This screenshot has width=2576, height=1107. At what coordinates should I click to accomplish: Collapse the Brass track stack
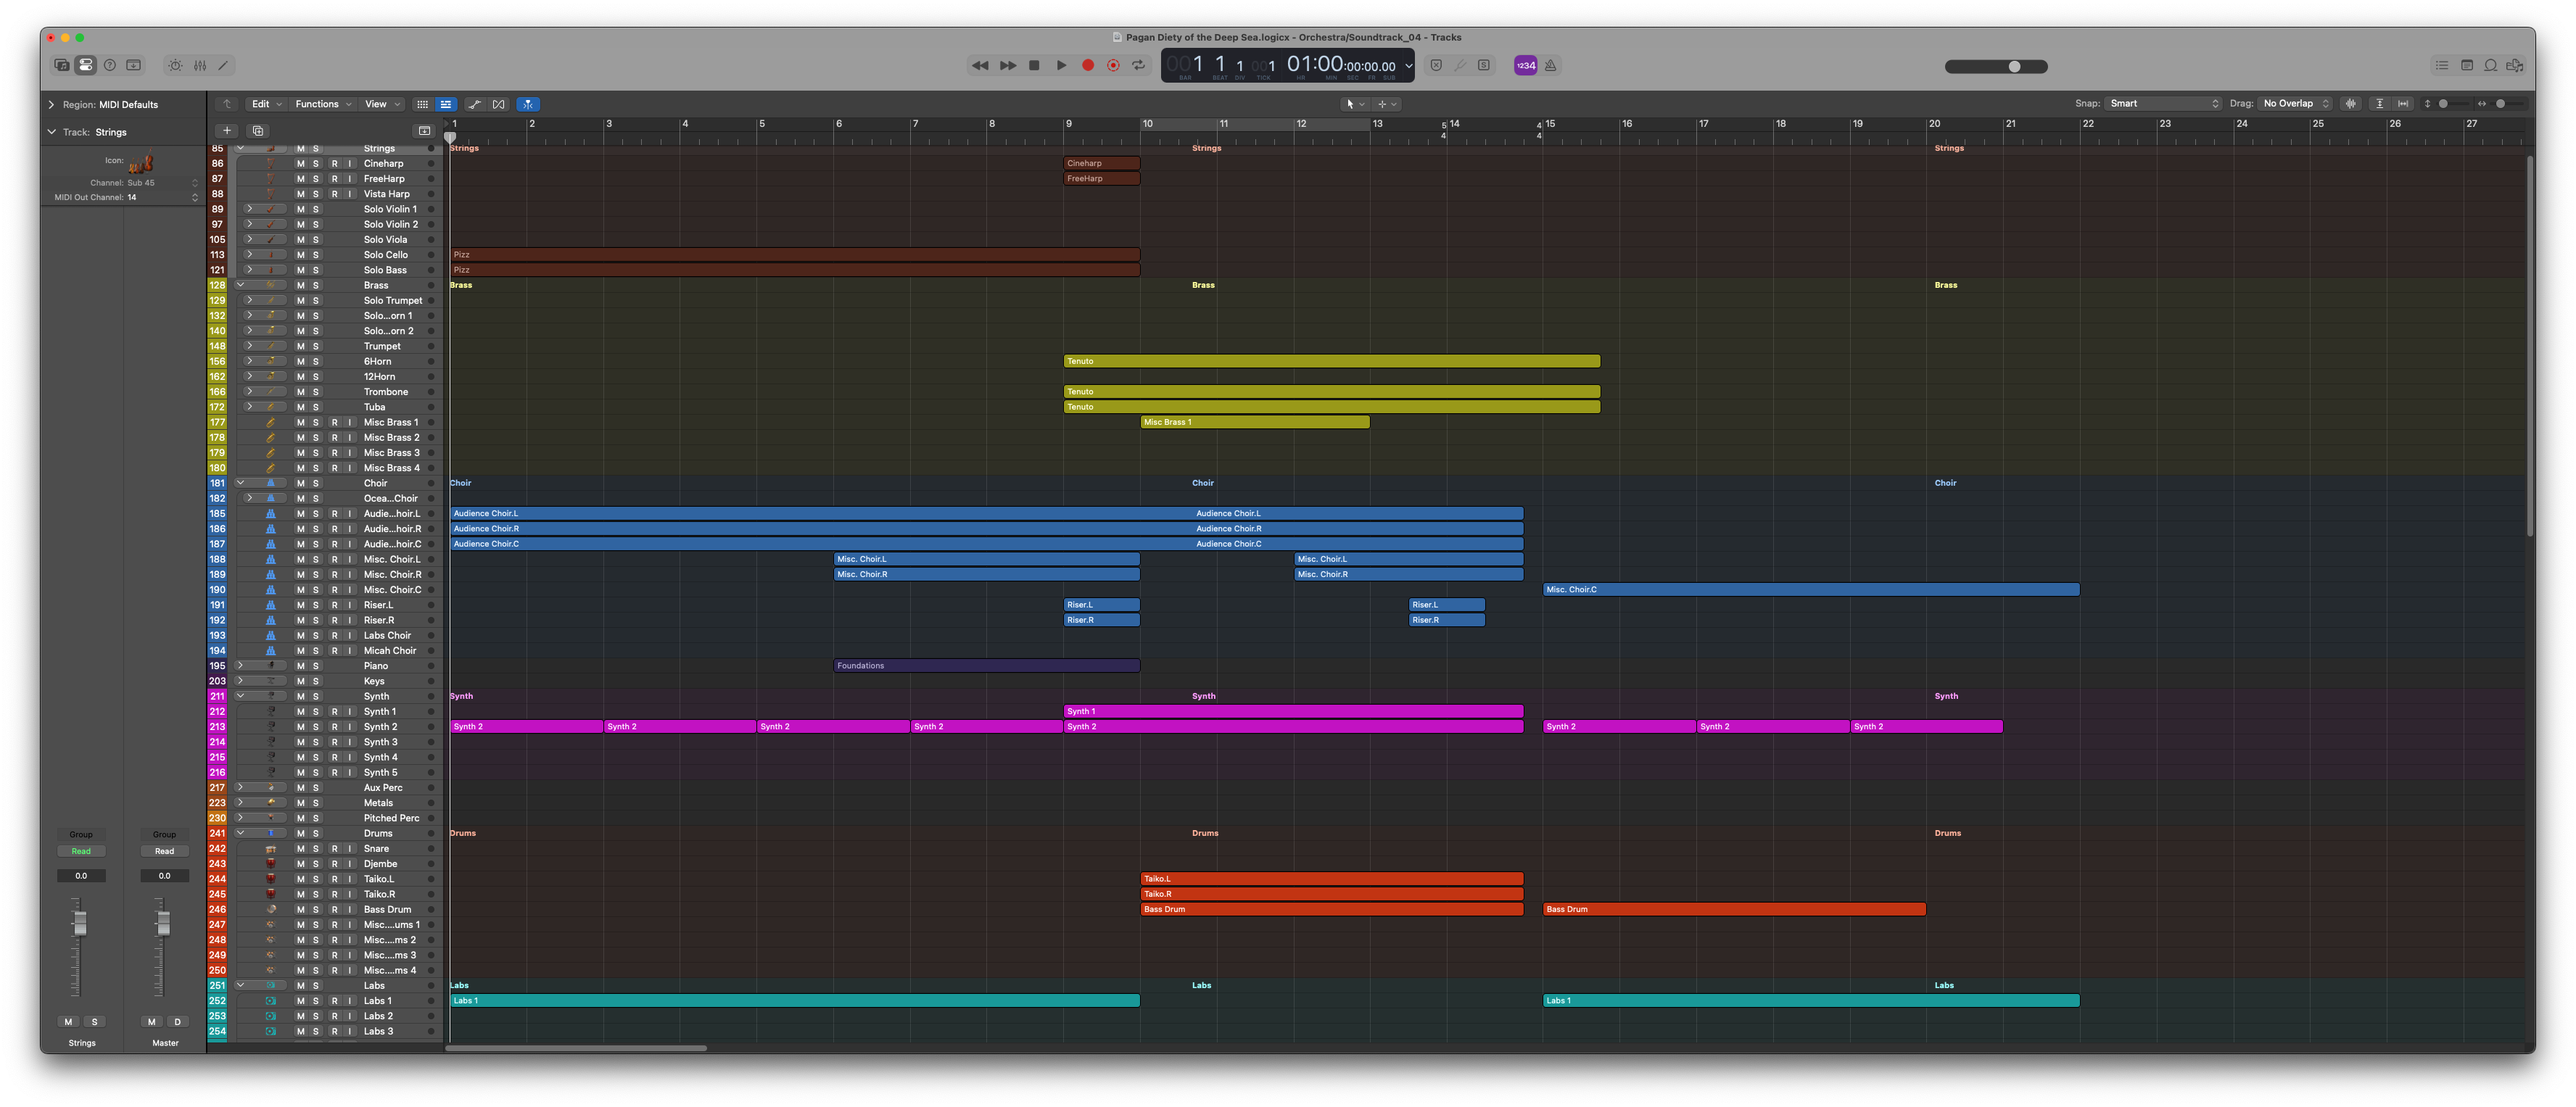coord(240,285)
